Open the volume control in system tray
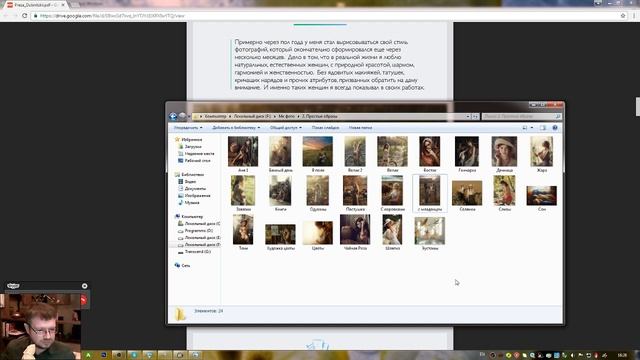 point(572,356)
